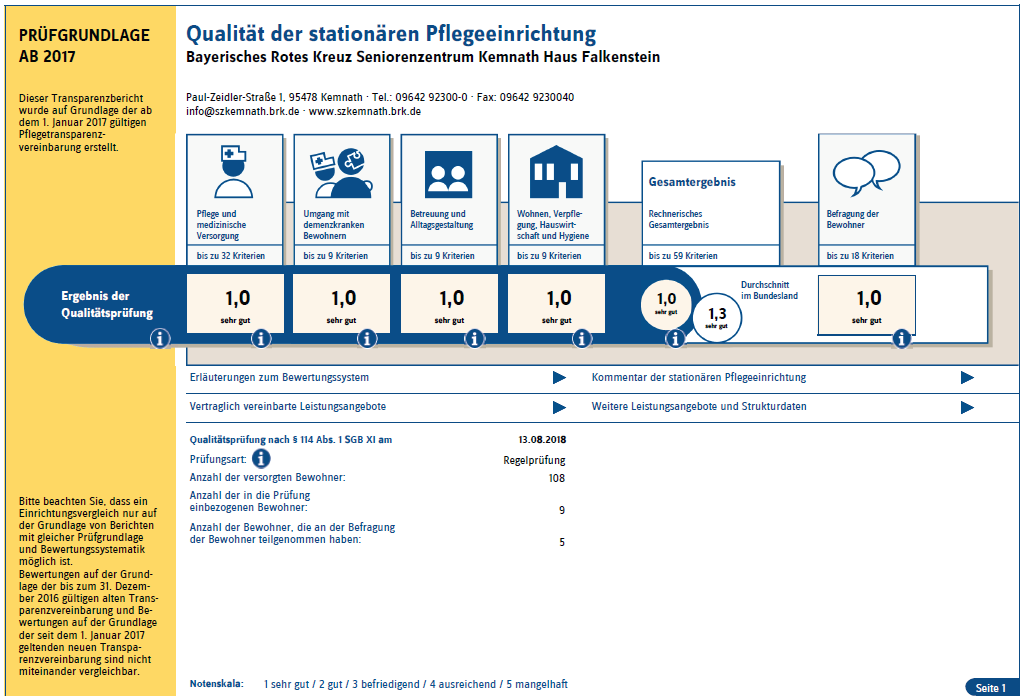Click the speech bubbles icon for Befragung der Bewohner

(x=866, y=172)
